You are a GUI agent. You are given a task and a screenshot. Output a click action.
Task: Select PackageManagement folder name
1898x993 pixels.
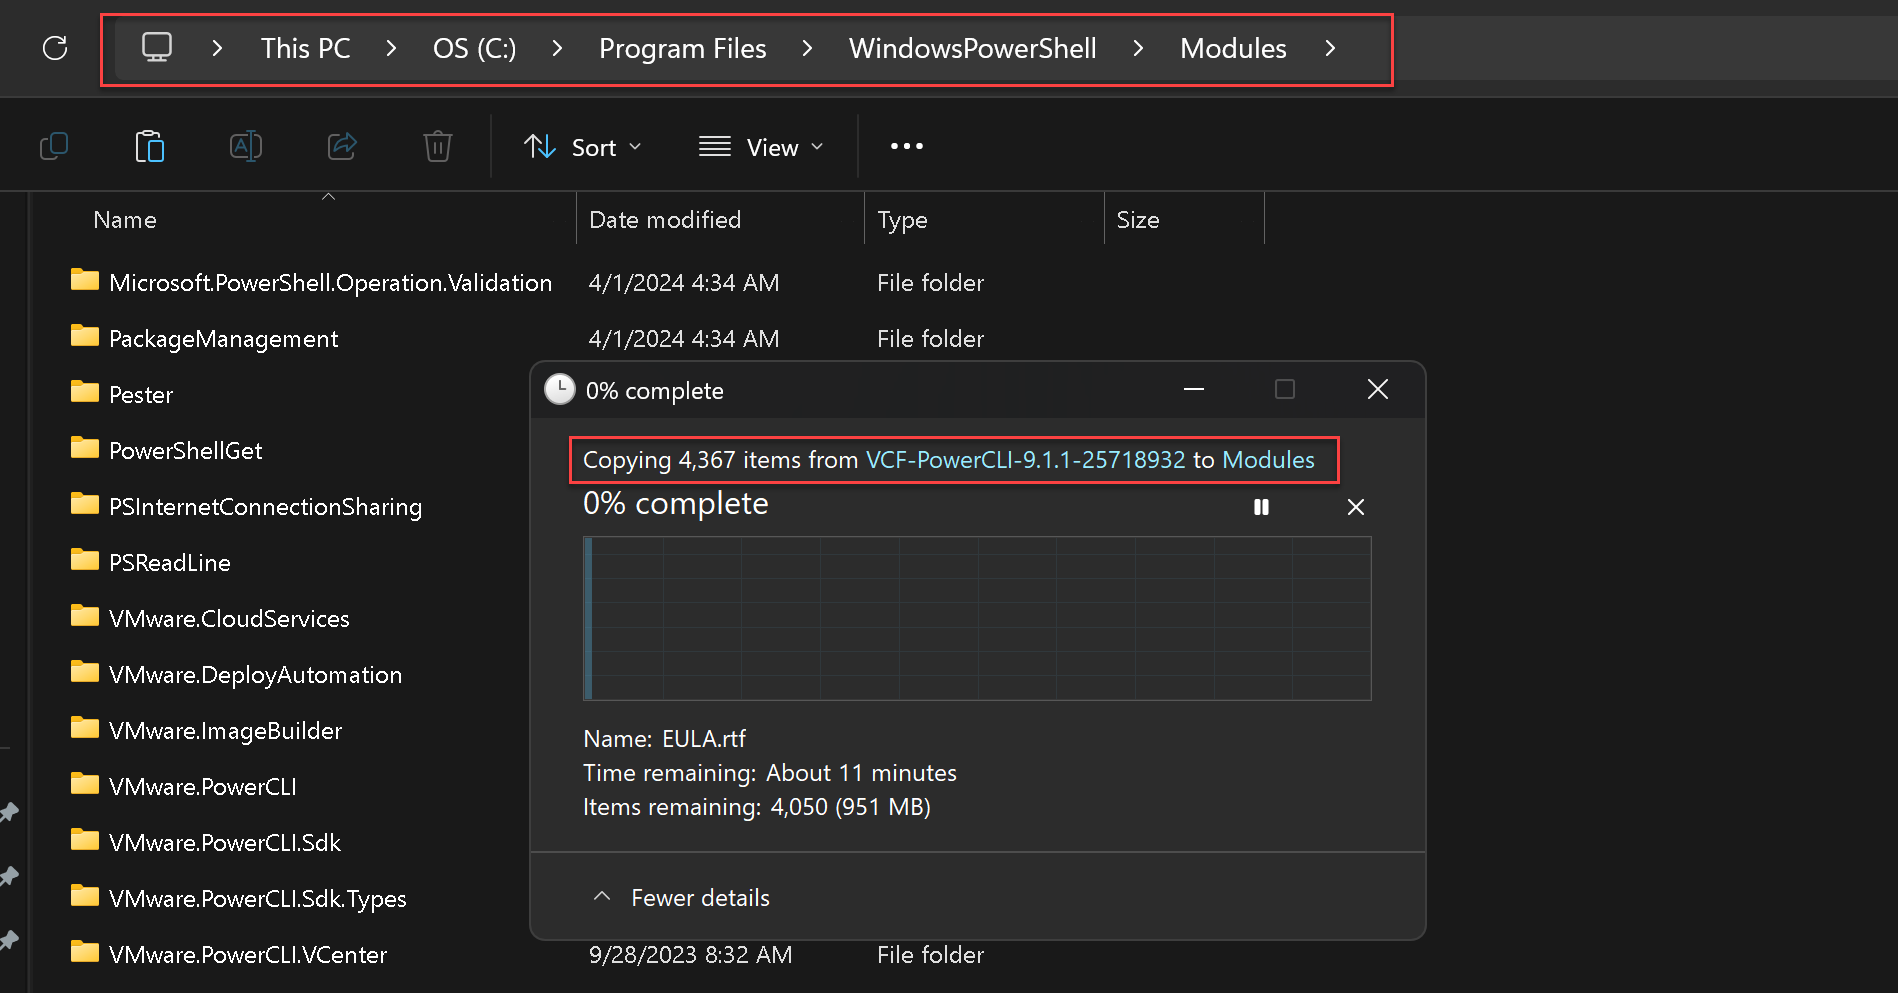223,339
